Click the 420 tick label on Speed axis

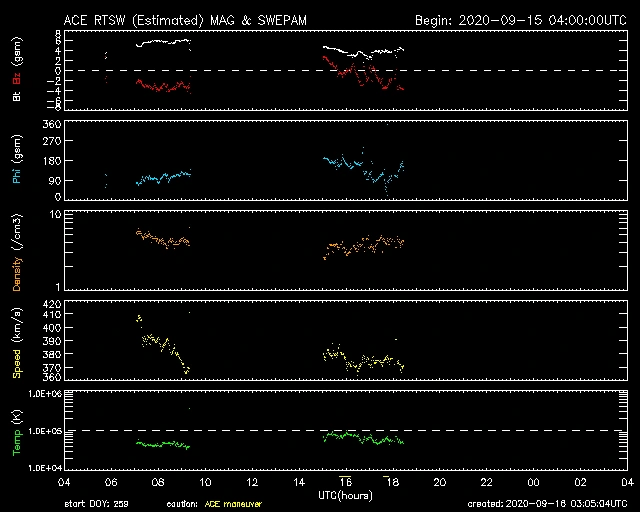click(51, 304)
